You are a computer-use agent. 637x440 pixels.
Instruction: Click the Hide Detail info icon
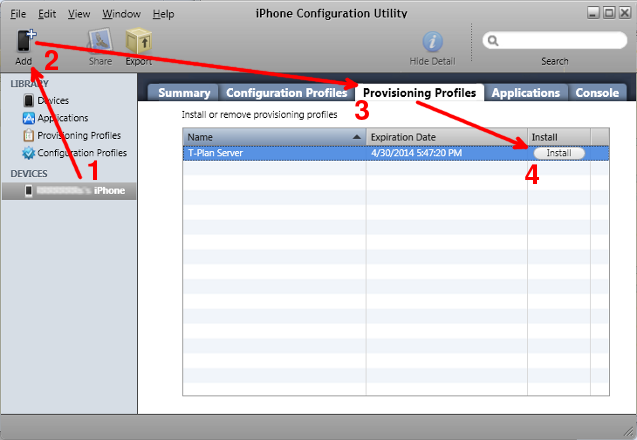[x=433, y=42]
